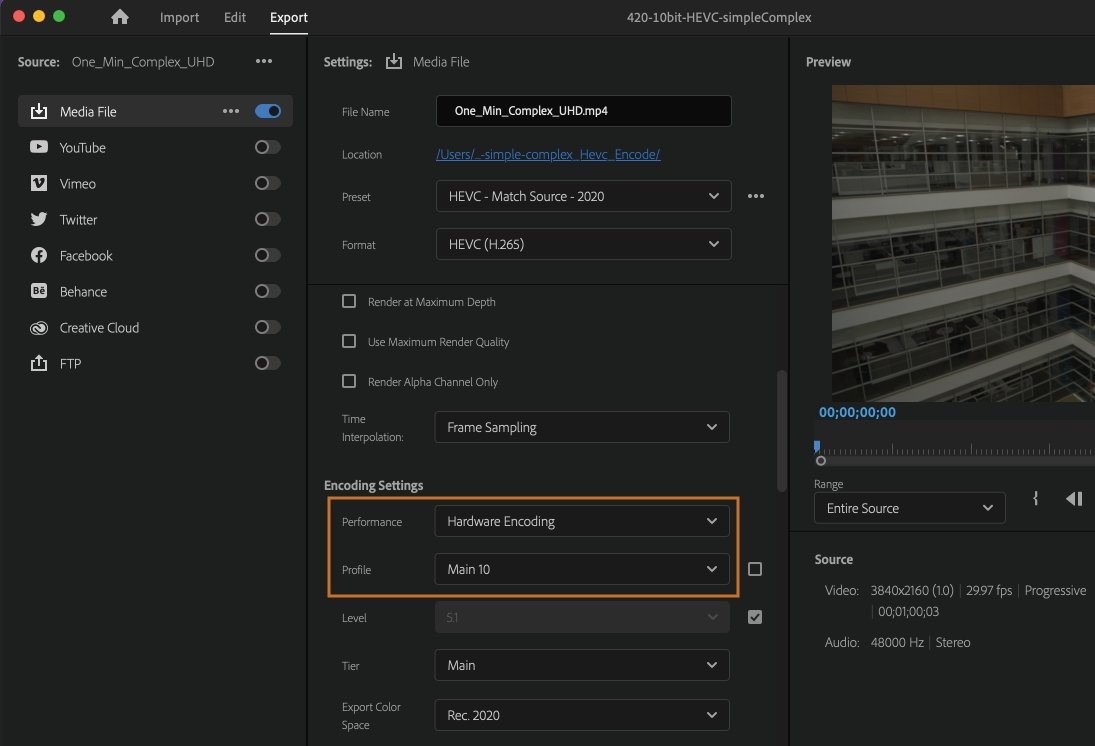Click the FTP upload icon
The image size is (1095, 746).
[x=39, y=363]
